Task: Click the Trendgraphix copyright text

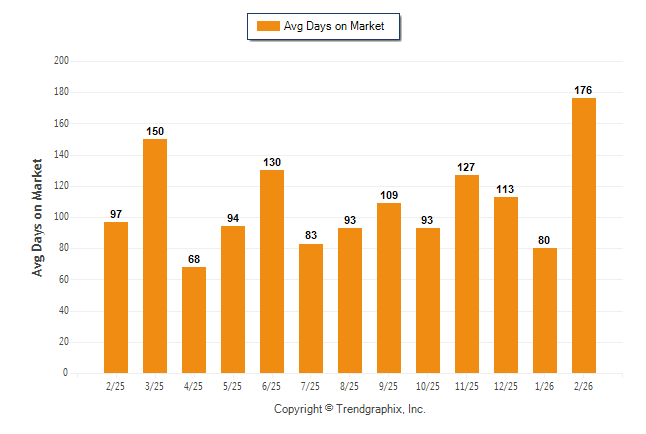Action: 349,409
